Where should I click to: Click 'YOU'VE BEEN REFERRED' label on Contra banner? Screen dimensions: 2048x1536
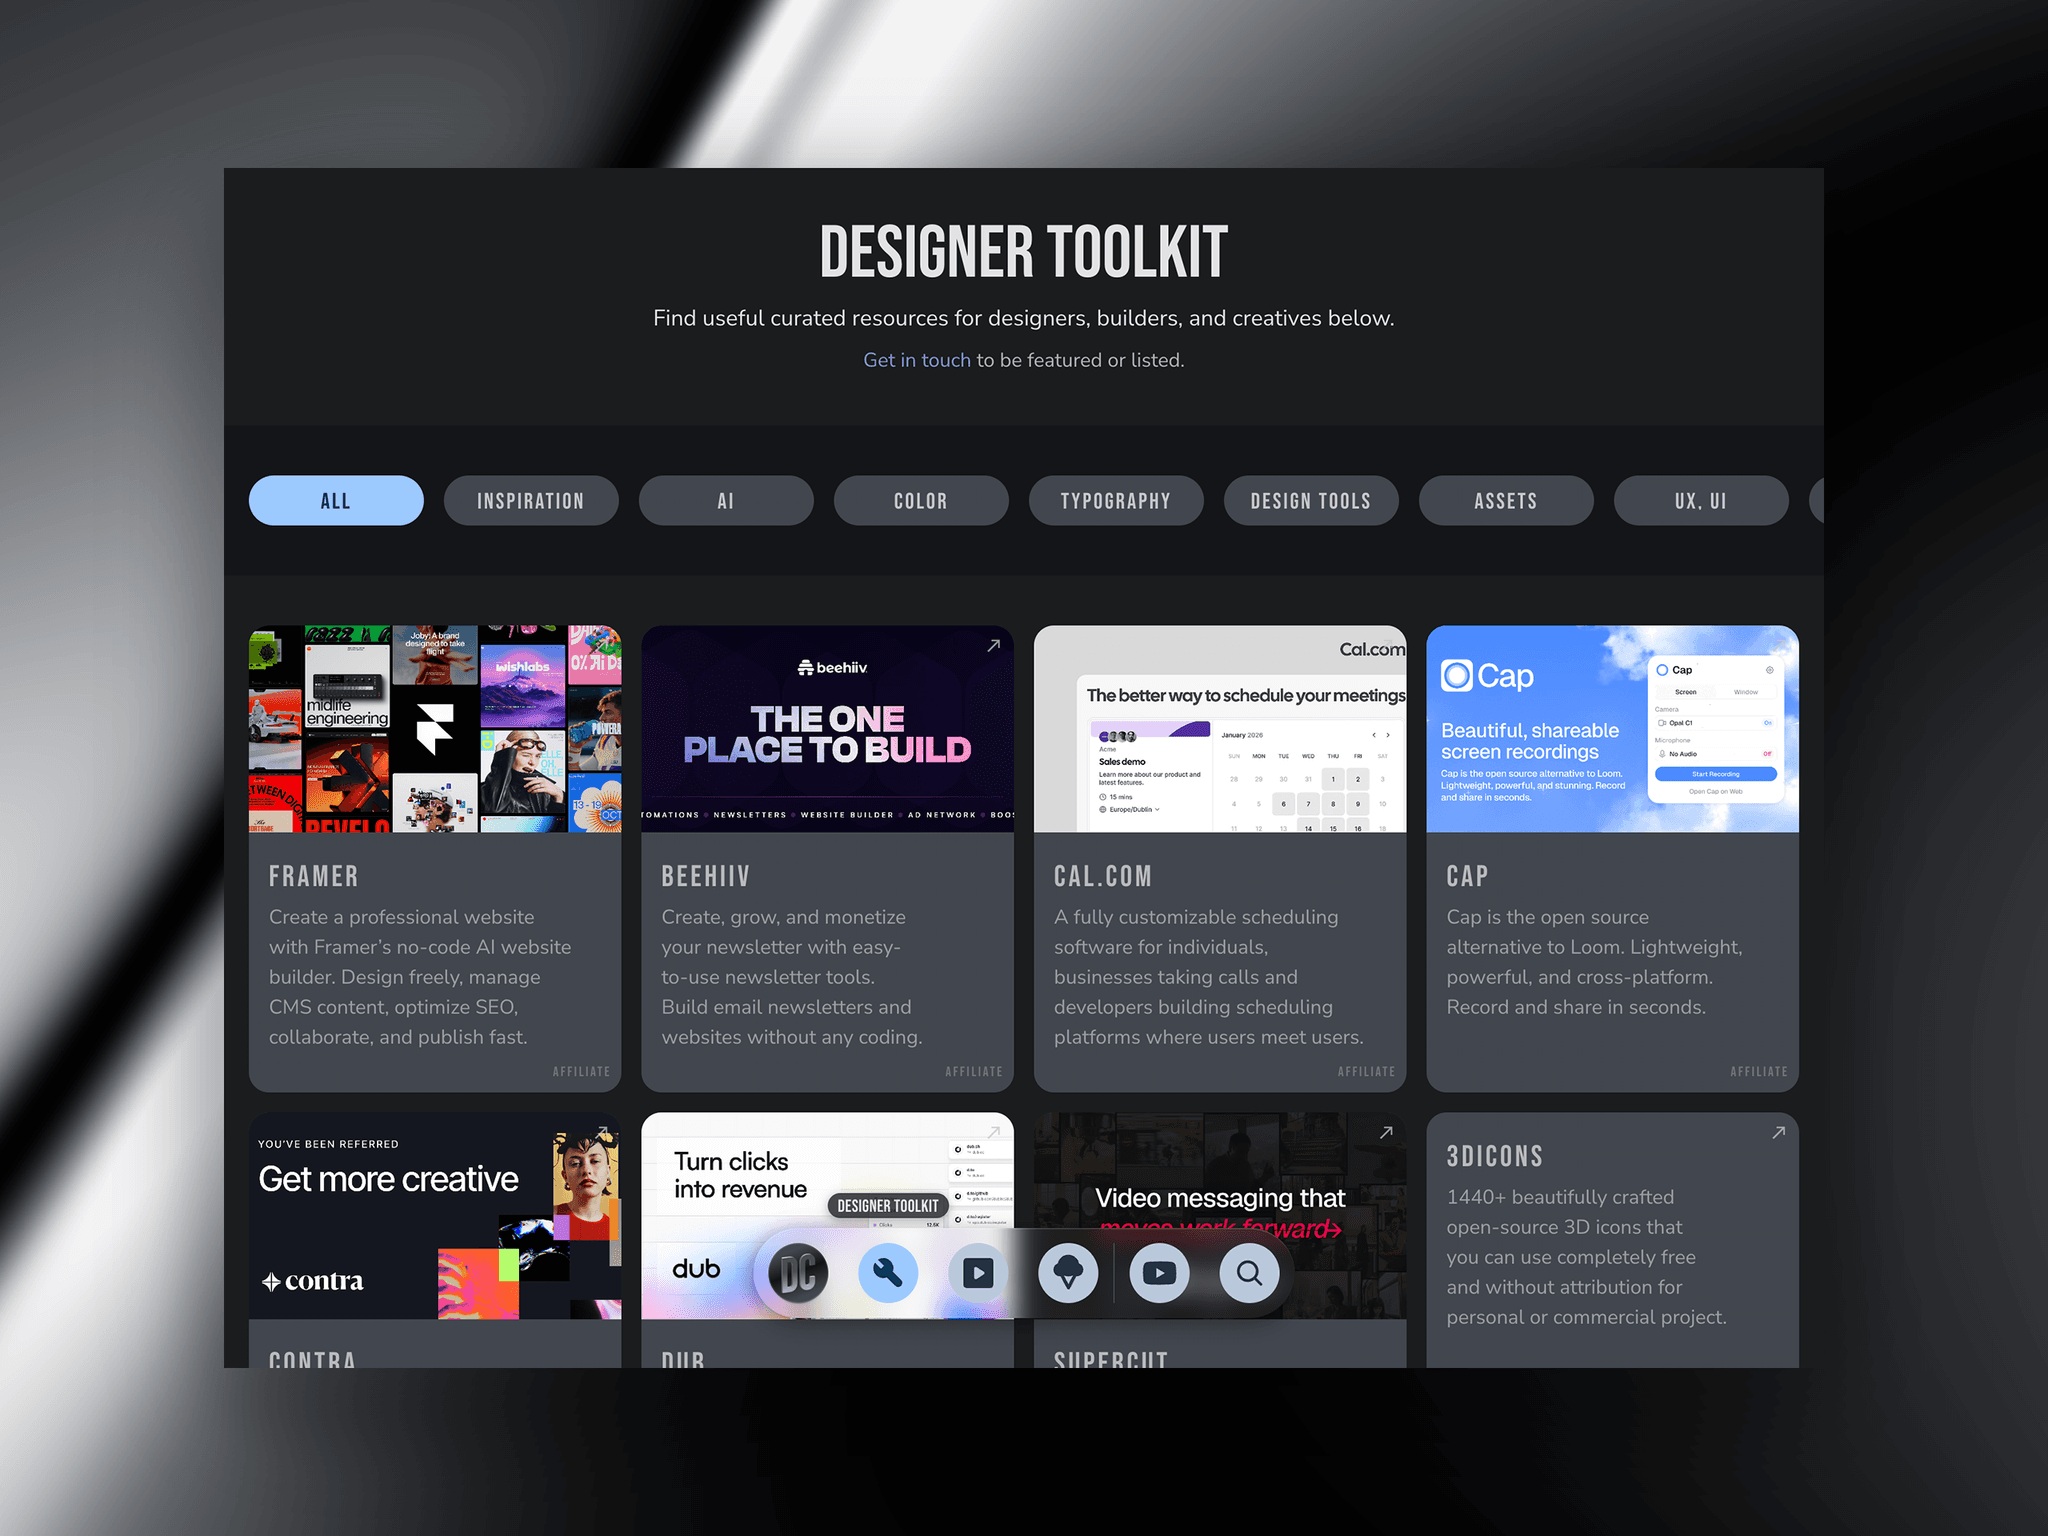pos(328,1144)
